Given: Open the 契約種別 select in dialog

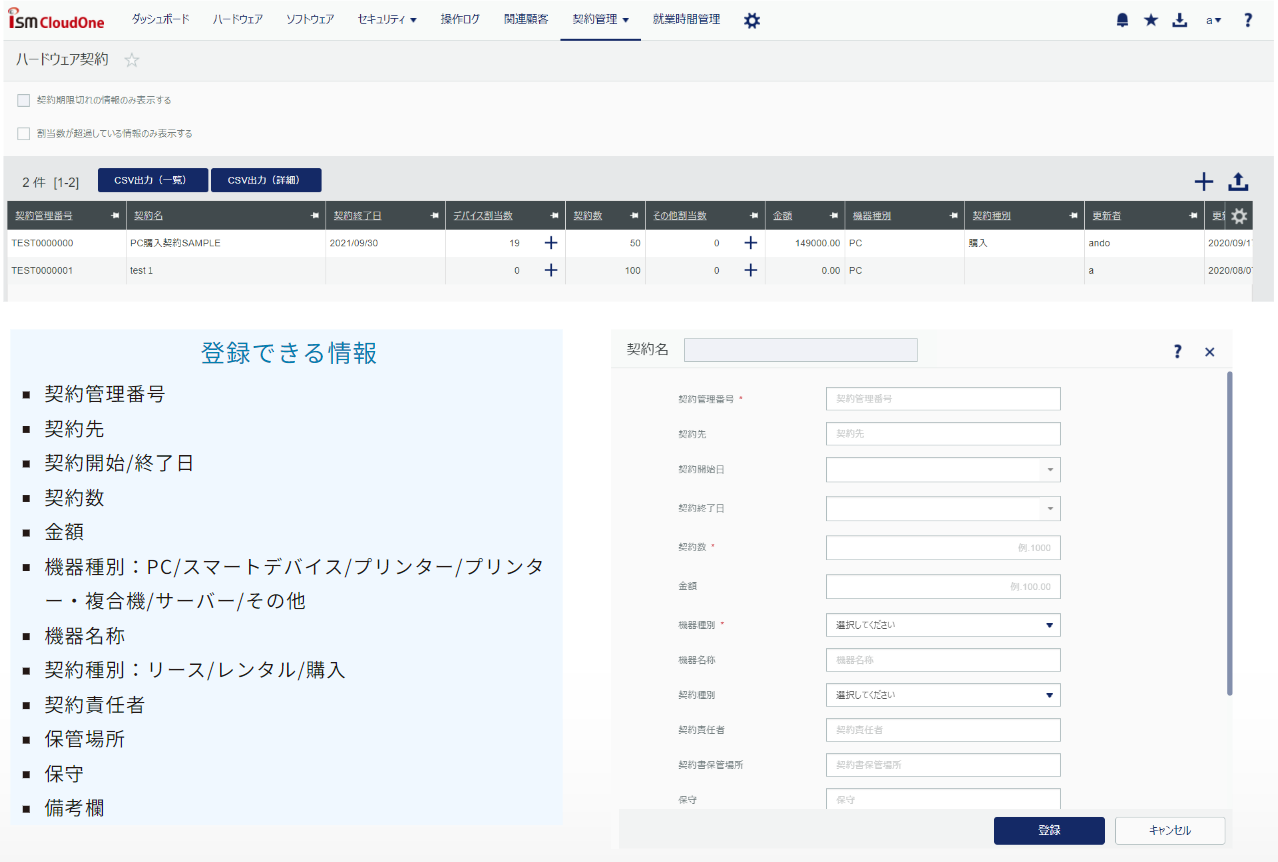Looking at the screenshot, I should point(943,695).
